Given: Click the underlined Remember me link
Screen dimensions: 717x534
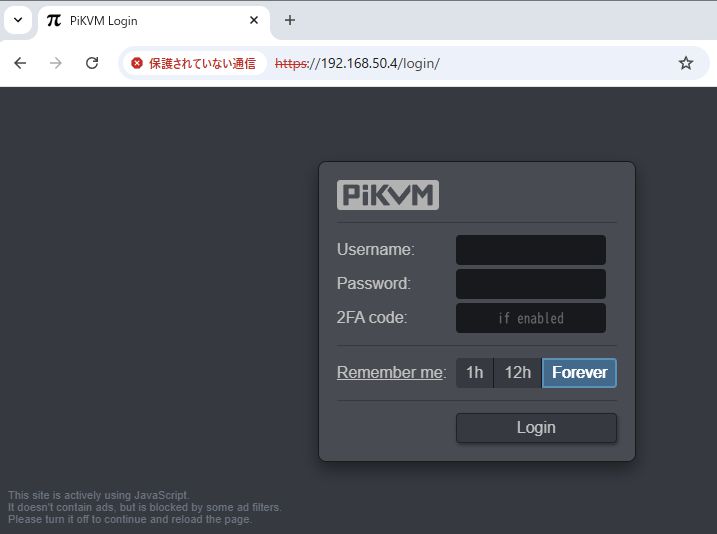Looking at the screenshot, I should pos(390,373).
